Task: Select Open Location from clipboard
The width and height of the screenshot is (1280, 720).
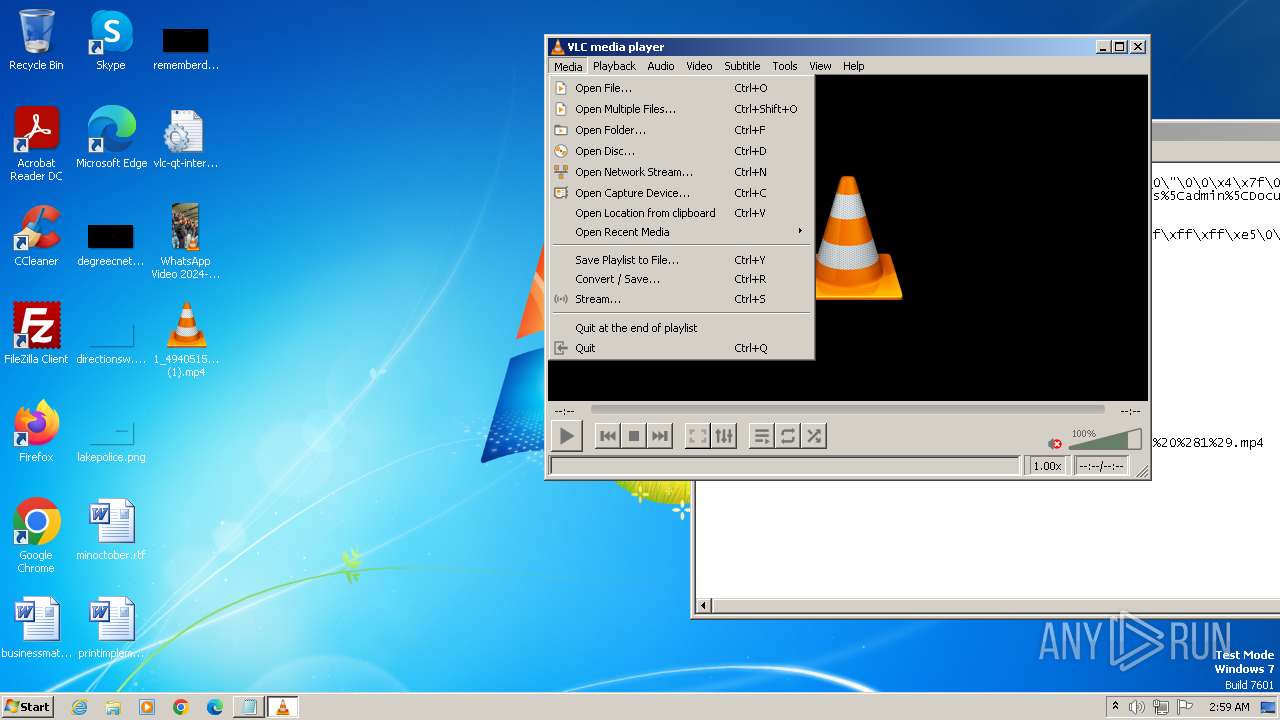Action: [x=682, y=213]
